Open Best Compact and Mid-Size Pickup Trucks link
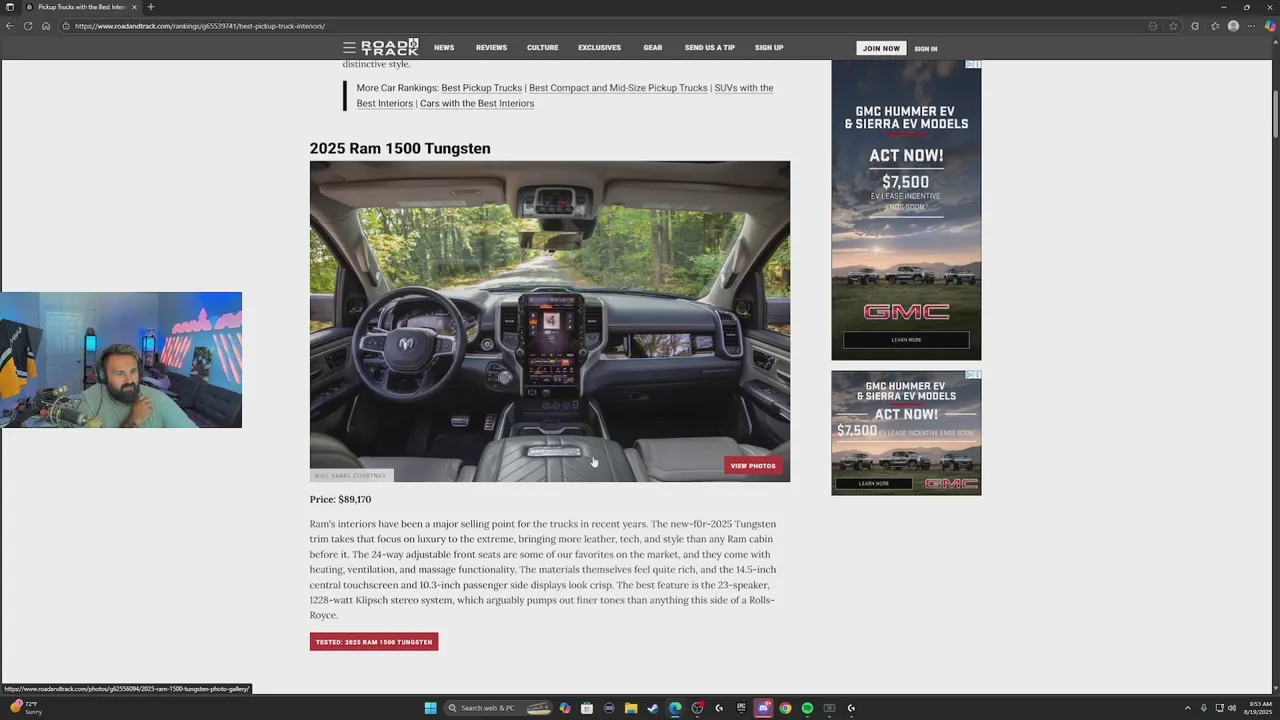This screenshot has width=1280, height=720. pyautogui.click(x=618, y=88)
